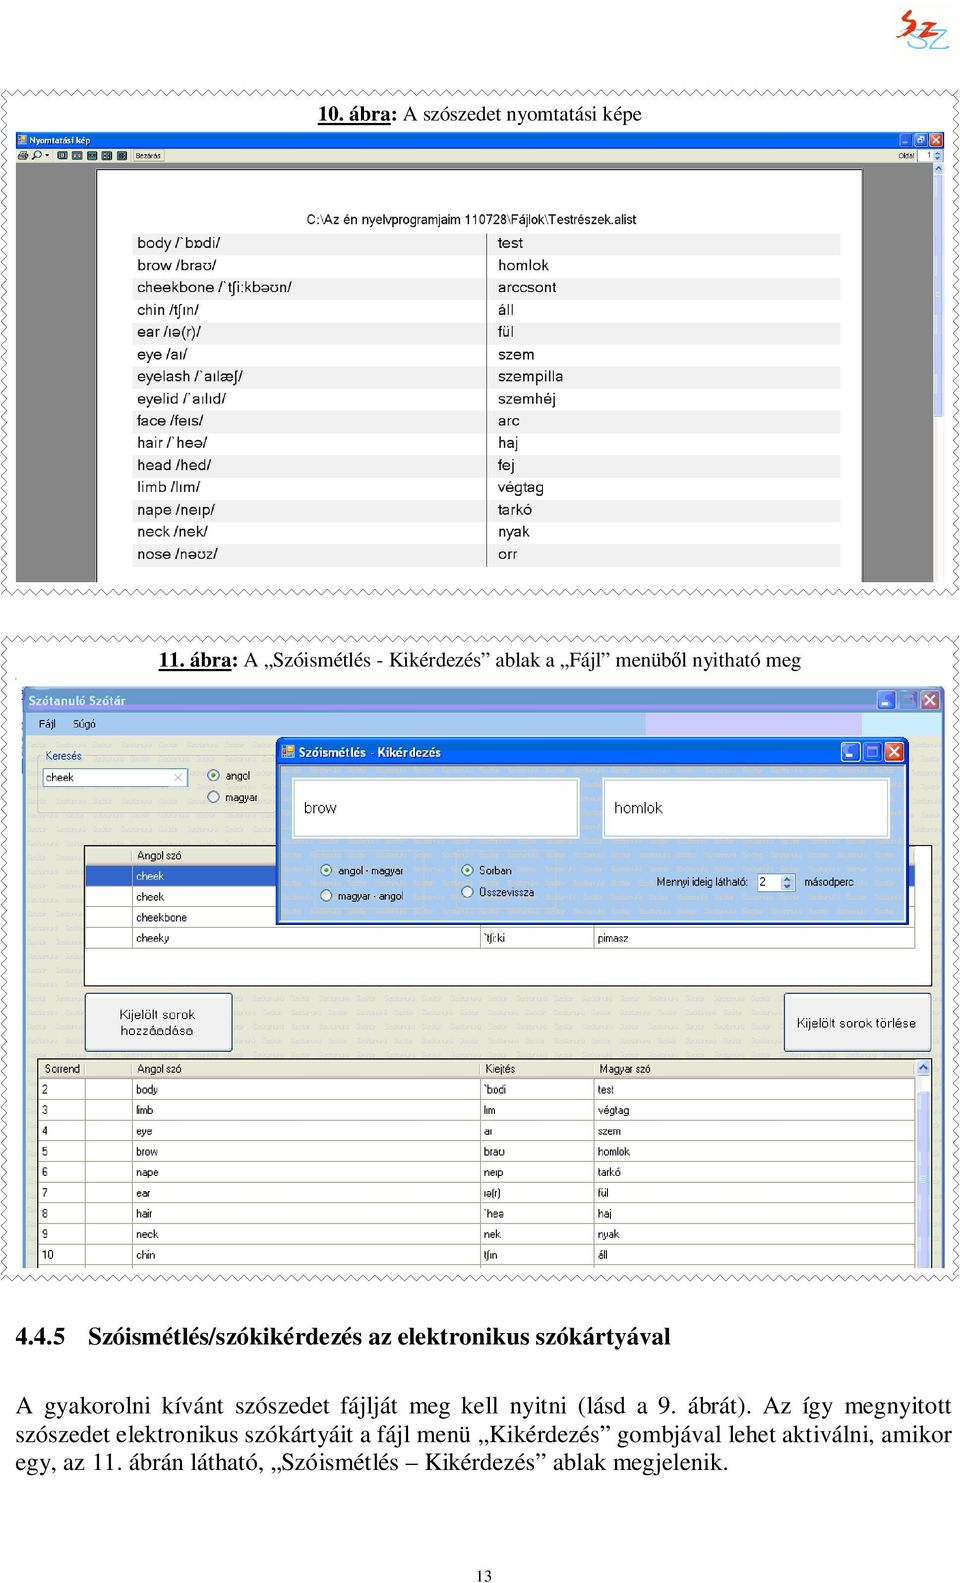
Task: Select row 7 ear in the word list
Action: 476,1193
